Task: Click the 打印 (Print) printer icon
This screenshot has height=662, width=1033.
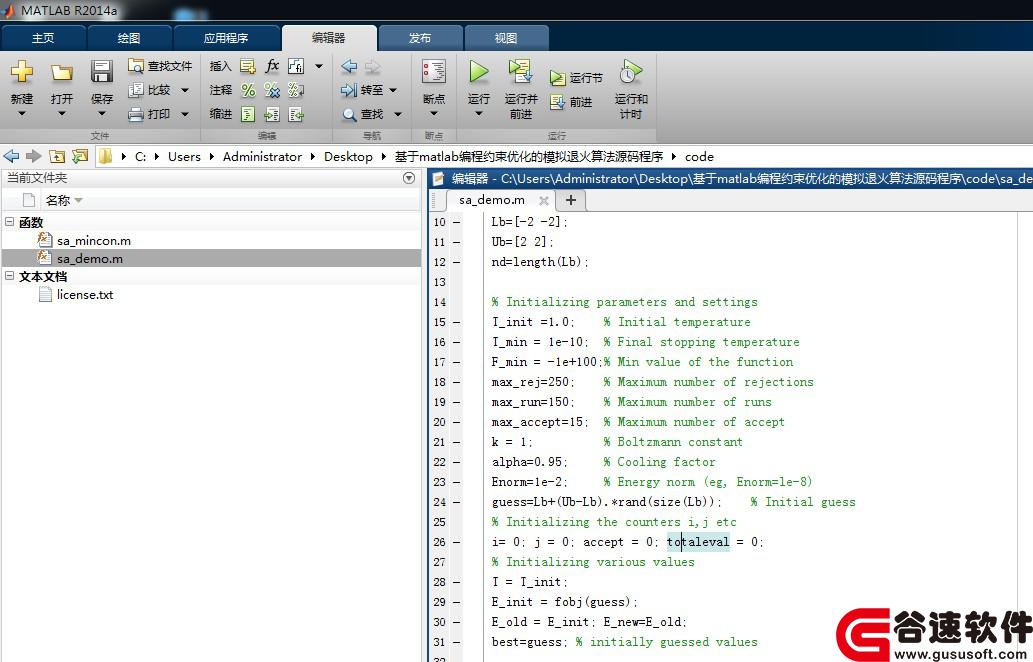Action: pyautogui.click(x=136, y=114)
